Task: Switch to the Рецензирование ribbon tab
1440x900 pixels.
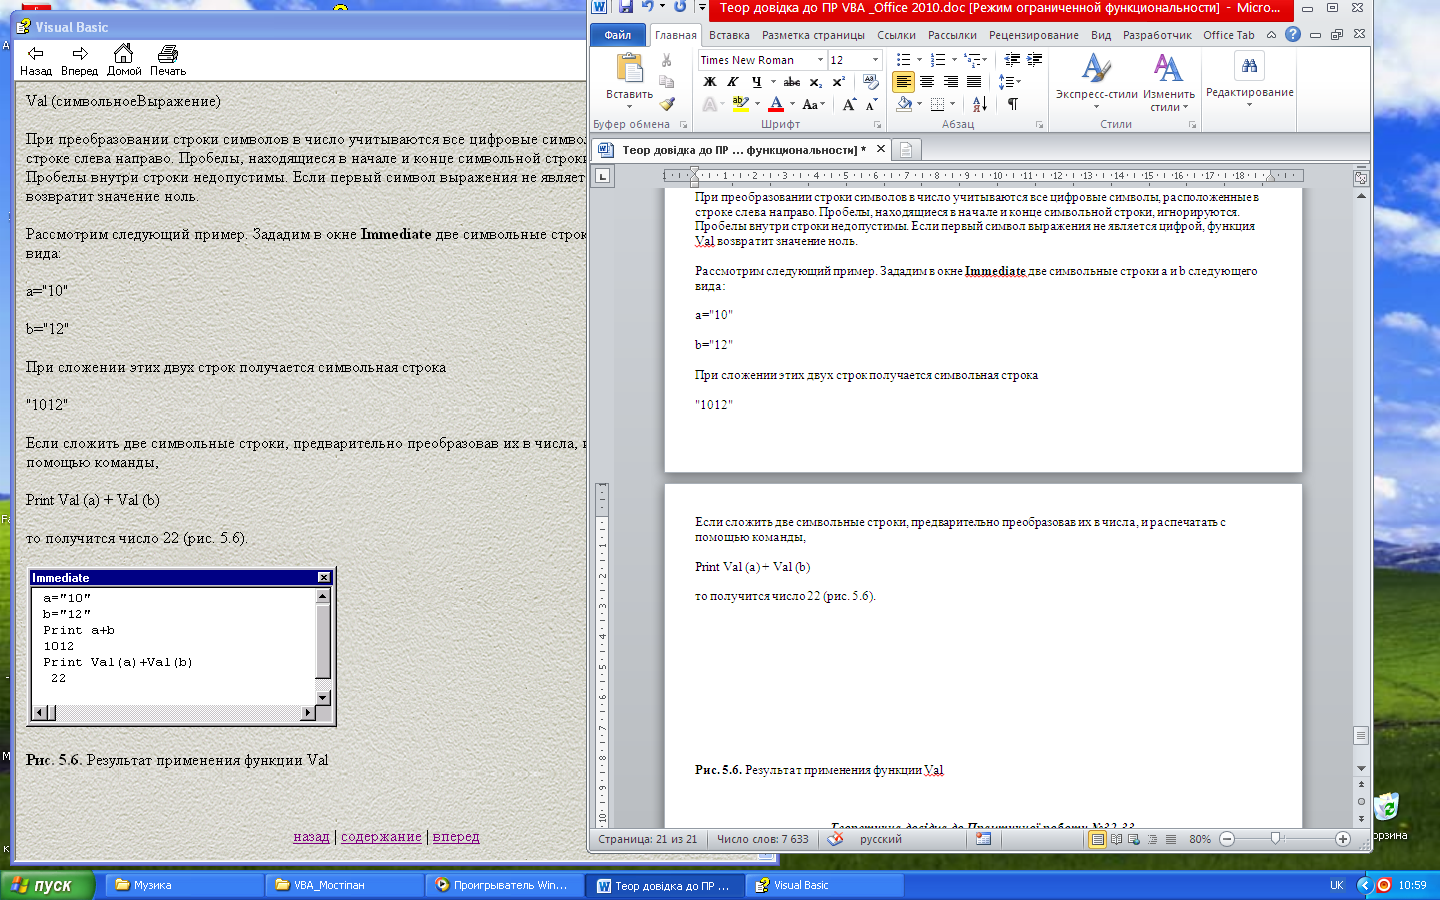Action: point(1034,35)
